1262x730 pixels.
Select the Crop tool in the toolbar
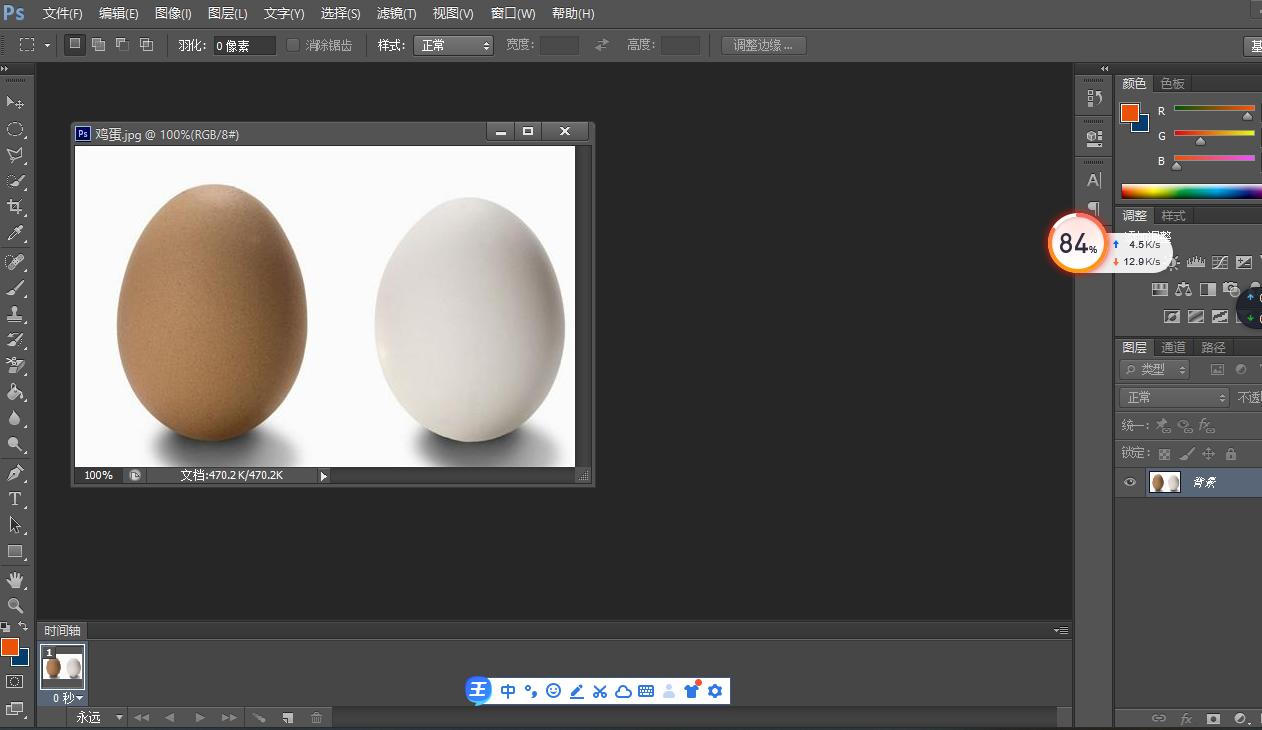pos(15,207)
